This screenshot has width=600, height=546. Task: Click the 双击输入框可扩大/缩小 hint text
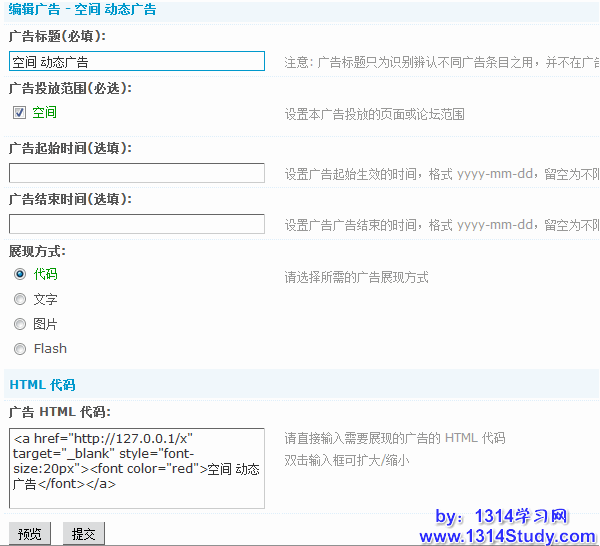click(x=346, y=460)
